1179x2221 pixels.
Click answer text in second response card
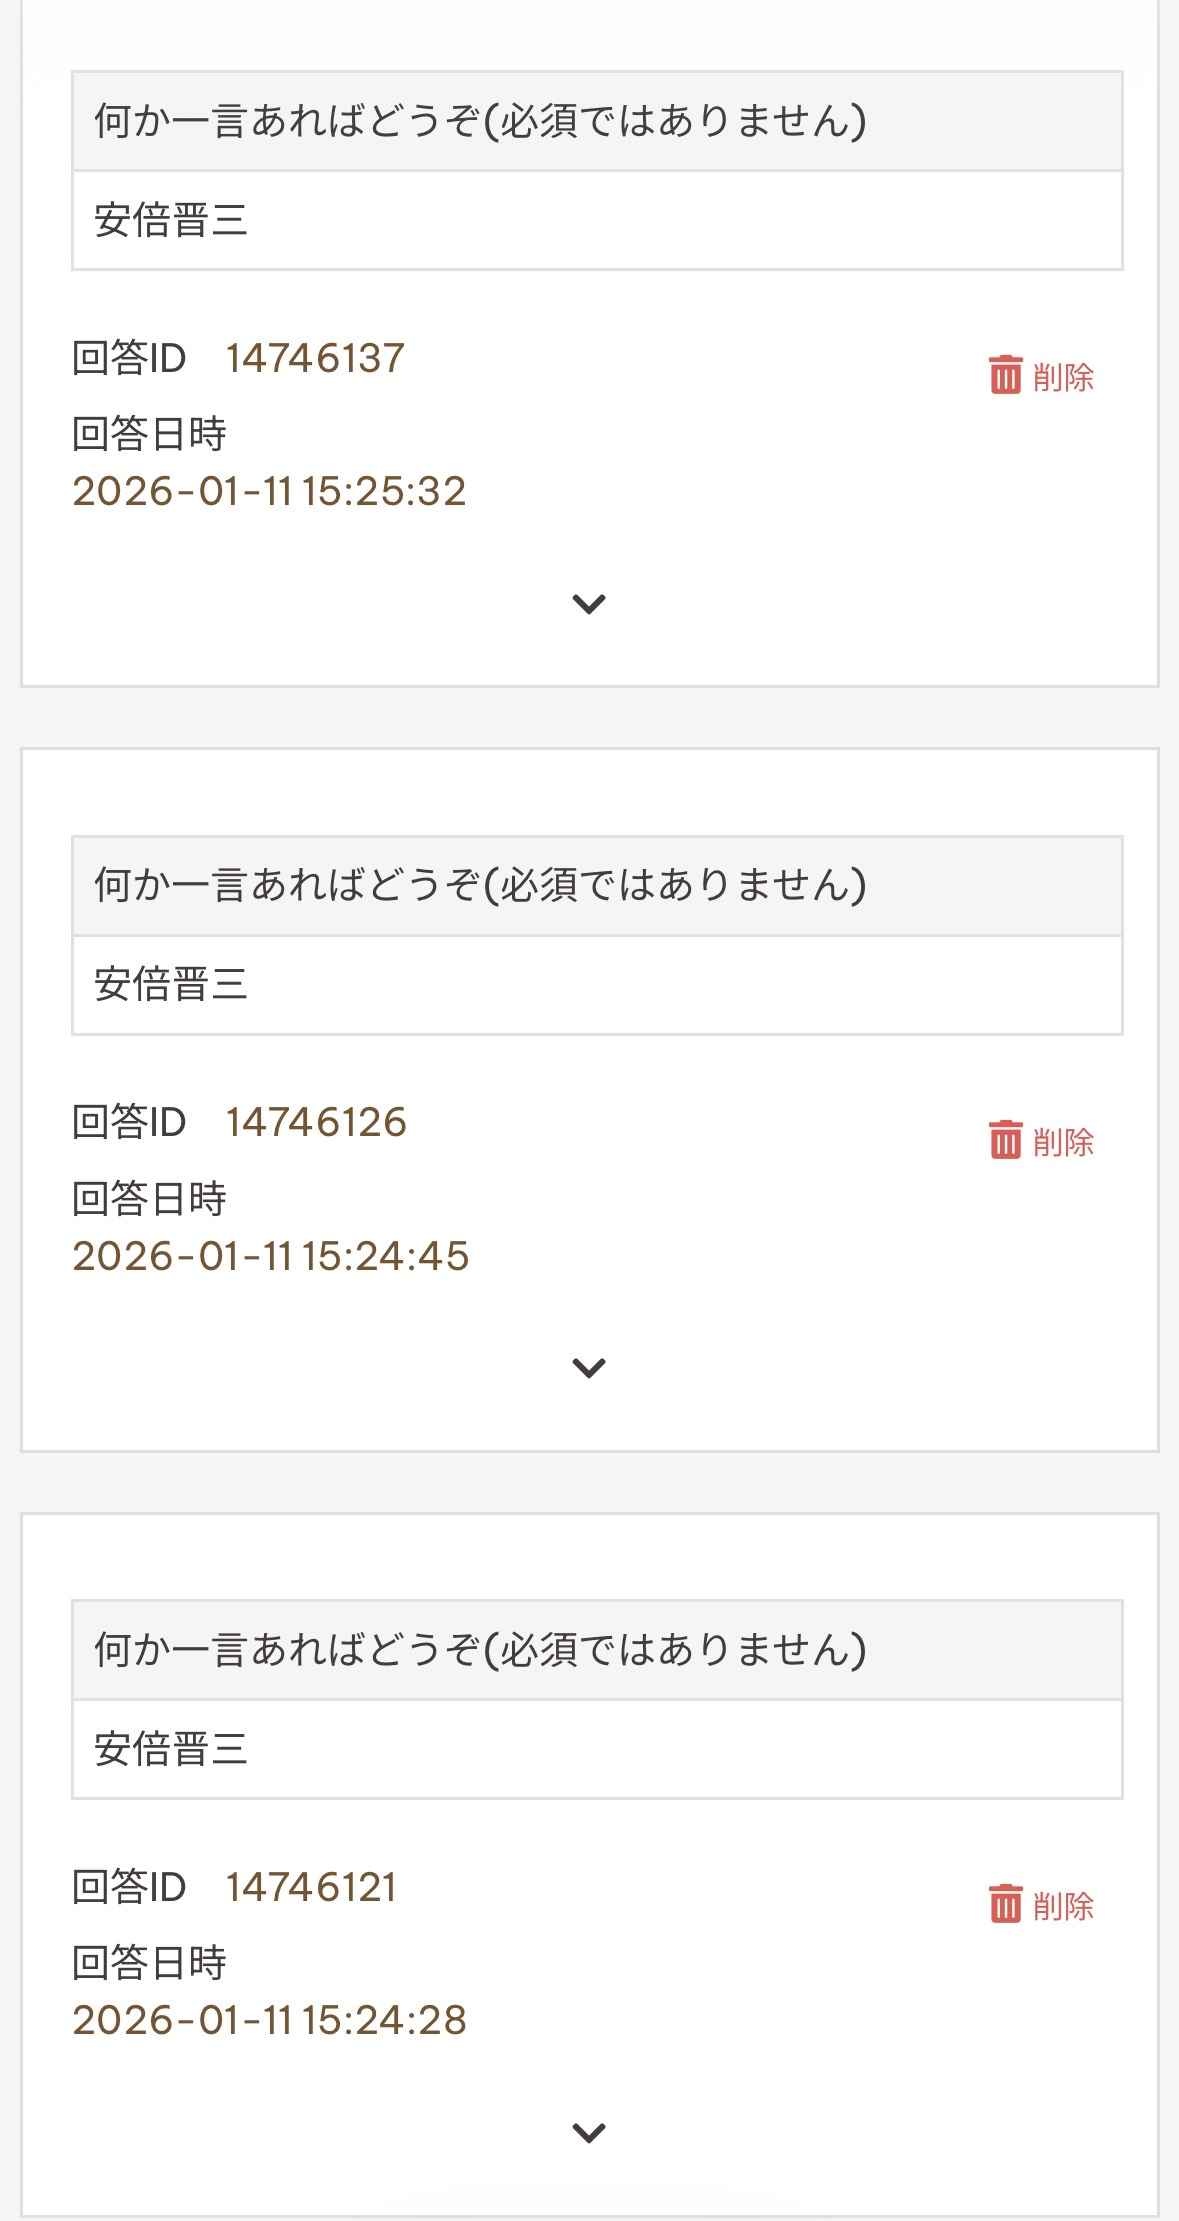[171, 985]
